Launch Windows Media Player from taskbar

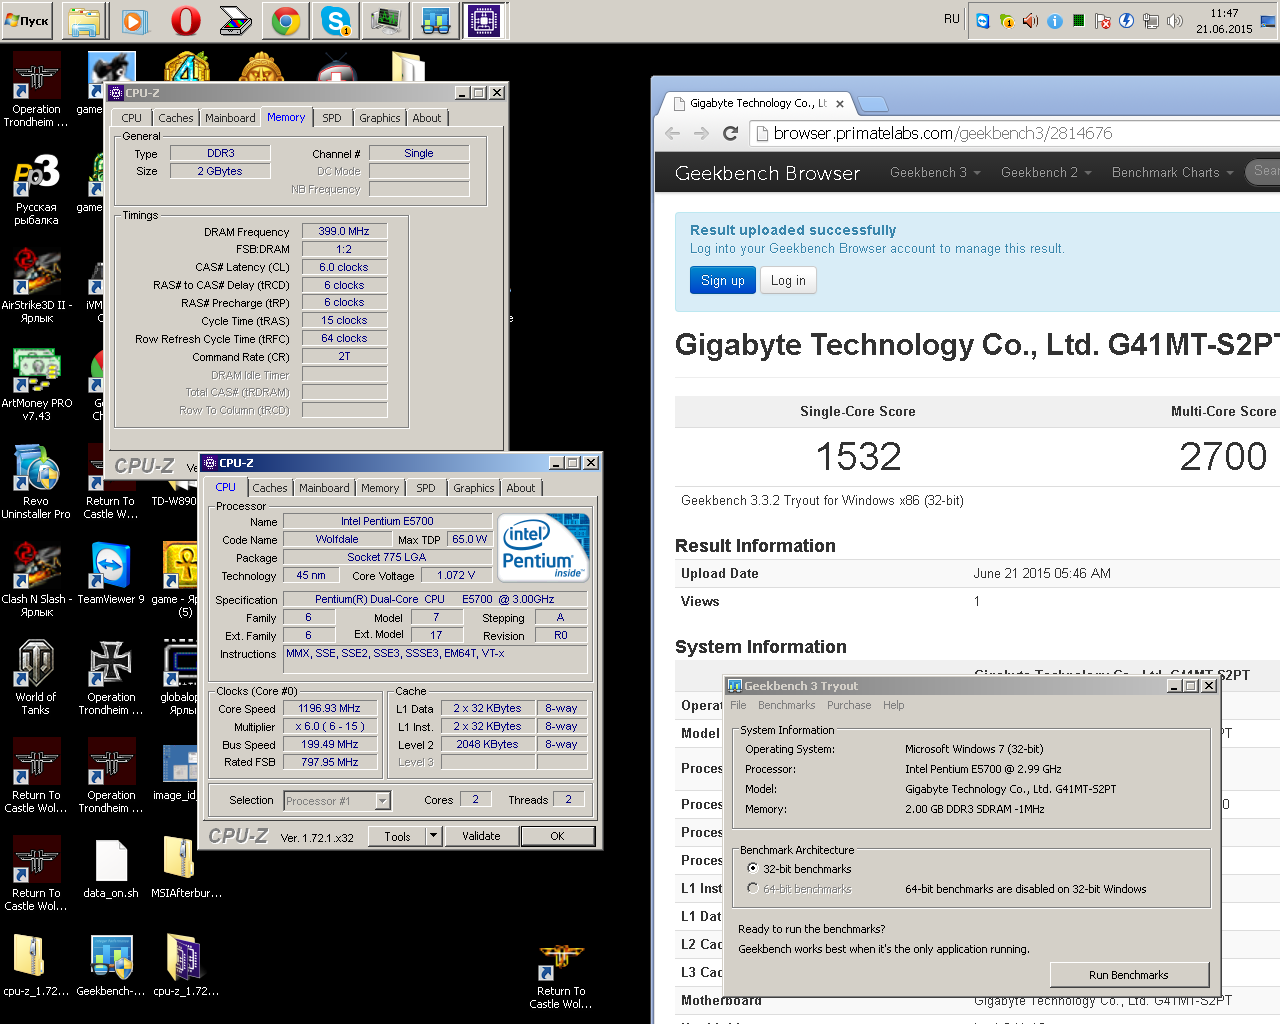[135, 20]
